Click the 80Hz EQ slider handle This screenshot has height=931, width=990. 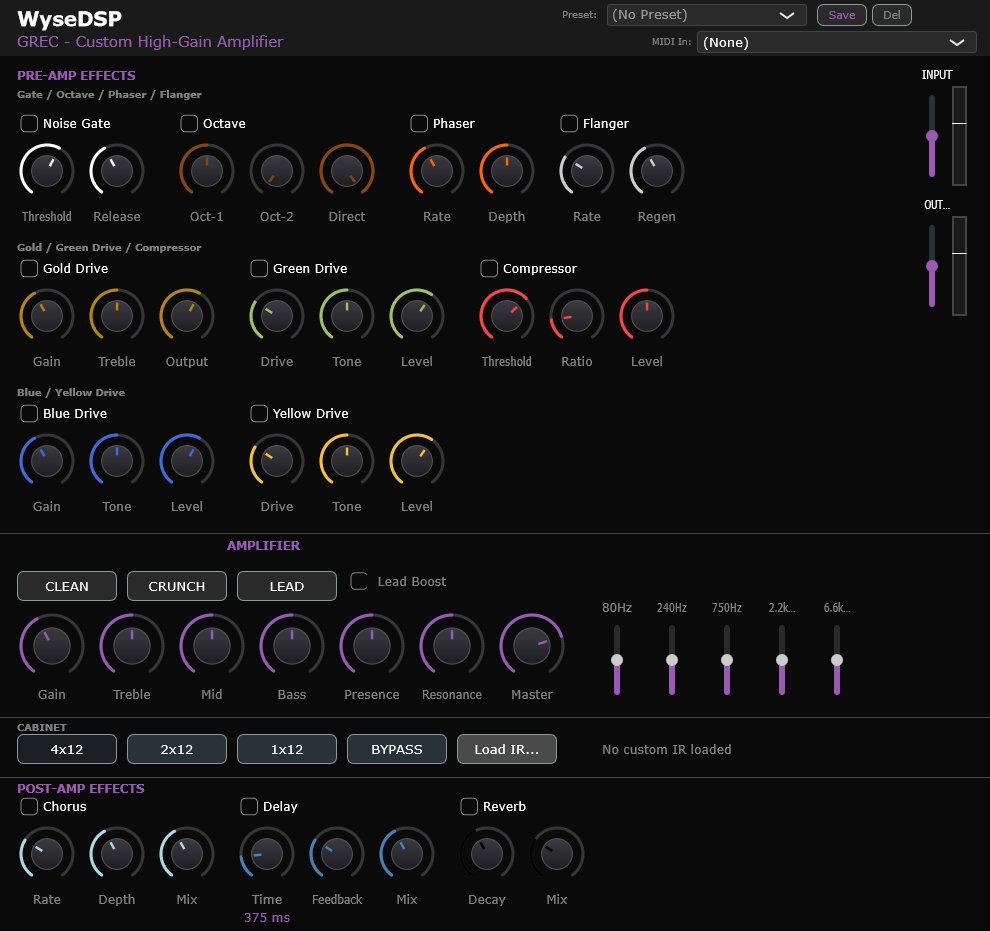[x=617, y=660]
